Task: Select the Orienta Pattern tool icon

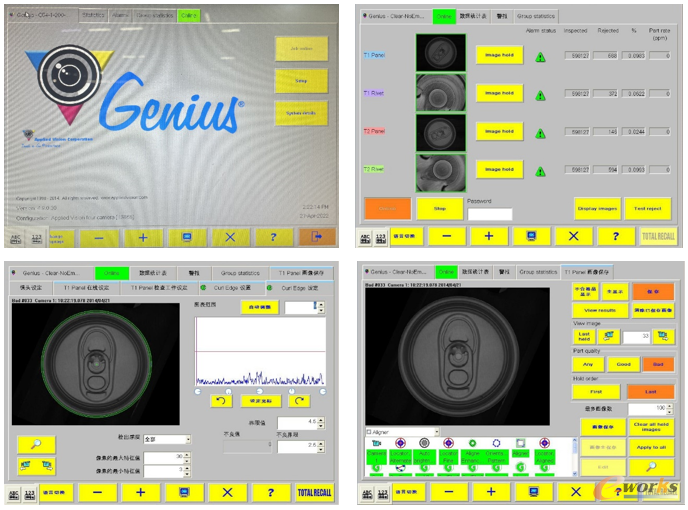Action: 496,443
